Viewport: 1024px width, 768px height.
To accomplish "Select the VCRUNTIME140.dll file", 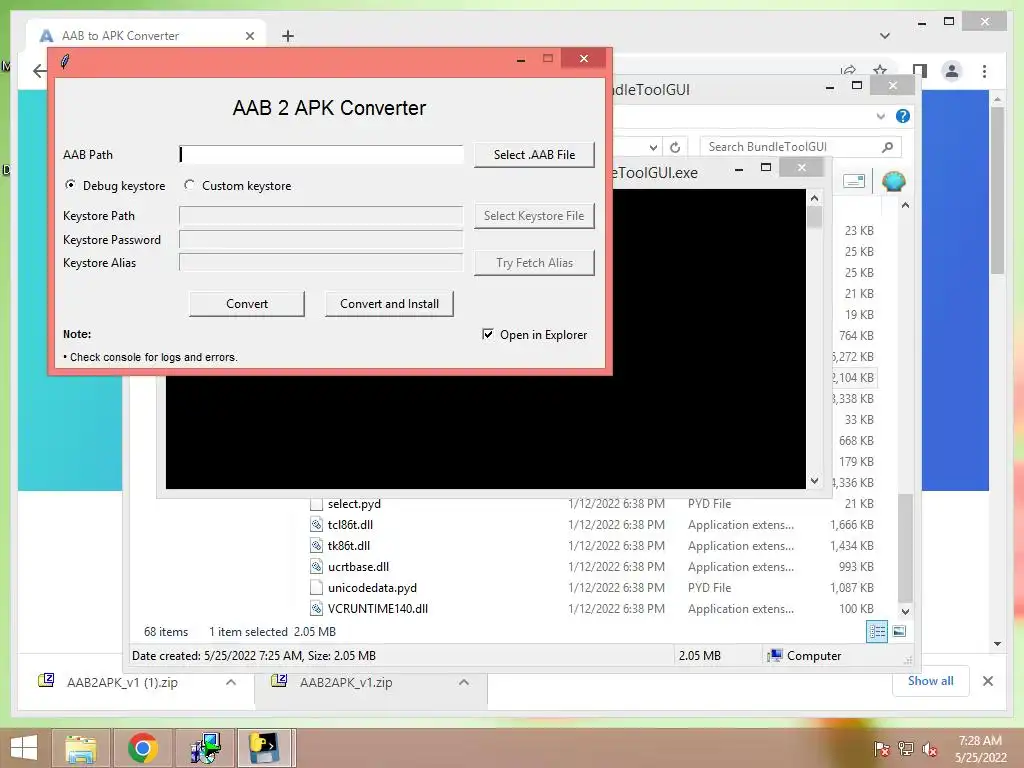I will tap(377, 608).
